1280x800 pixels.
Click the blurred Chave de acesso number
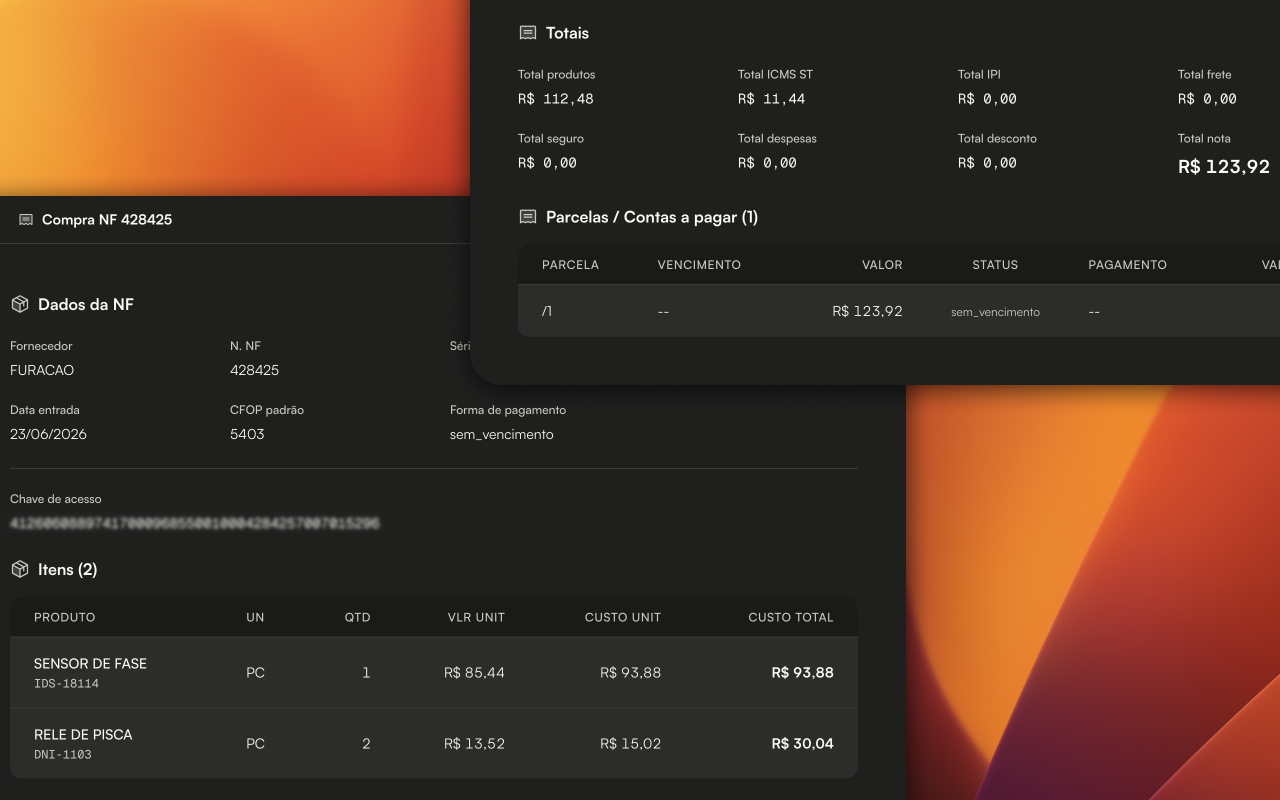click(195, 523)
